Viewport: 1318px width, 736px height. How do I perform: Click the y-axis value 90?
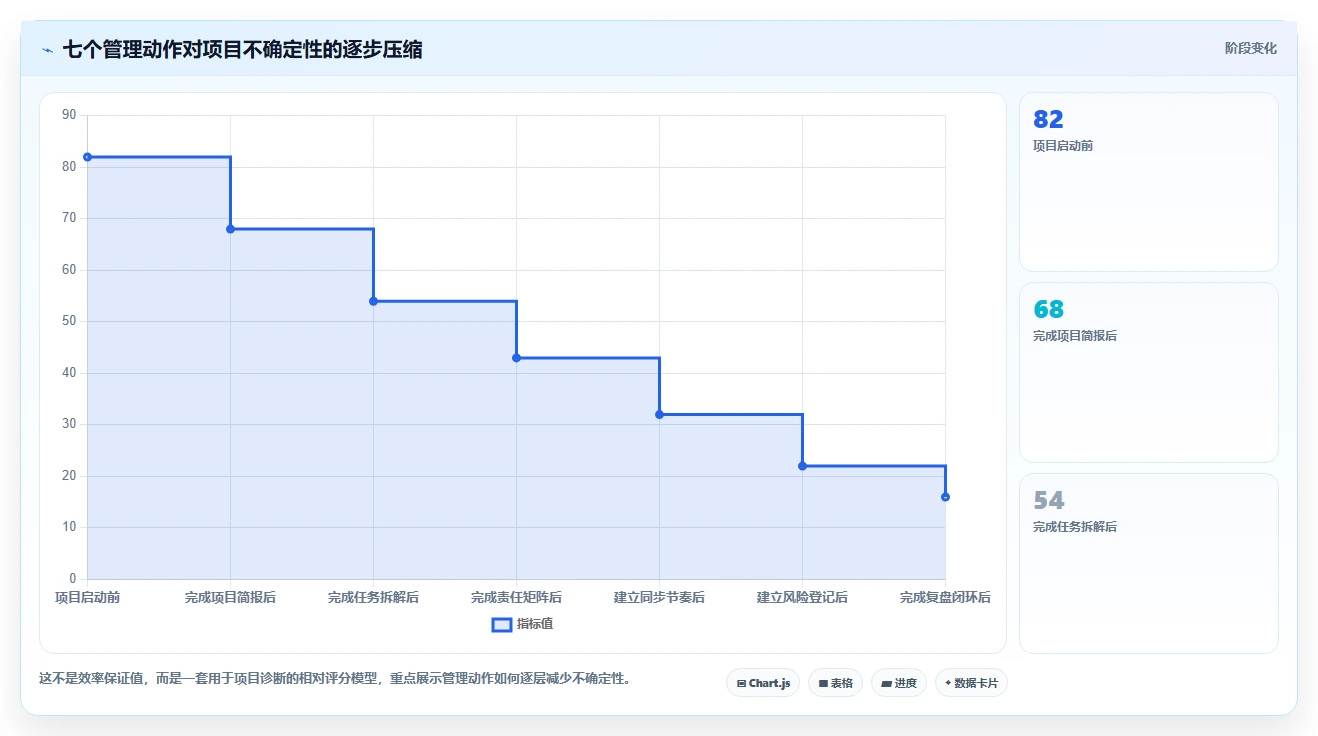69,115
